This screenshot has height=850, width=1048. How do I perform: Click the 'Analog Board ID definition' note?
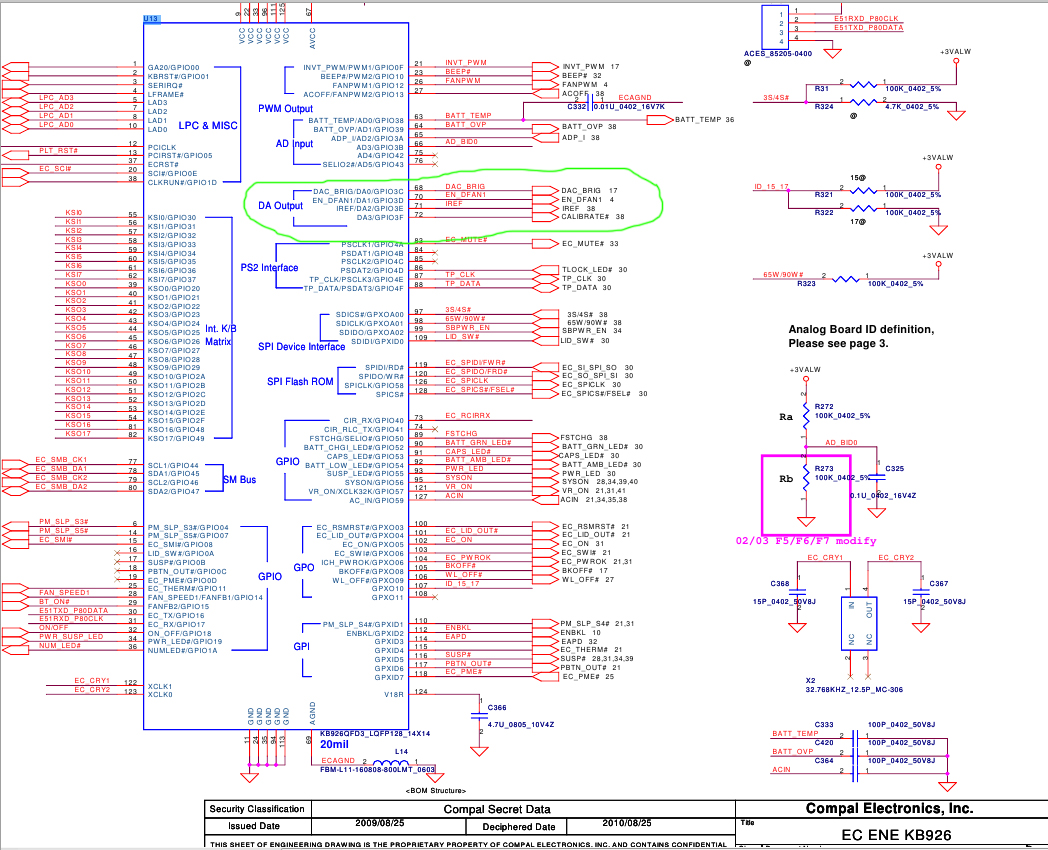pyautogui.click(x=861, y=336)
